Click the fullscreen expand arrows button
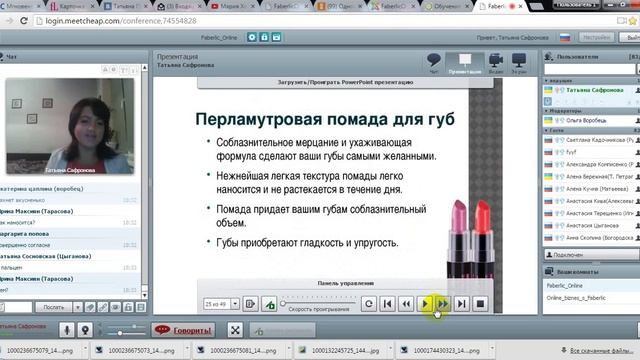The image size is (640, 360). click(x=235, y=330)
